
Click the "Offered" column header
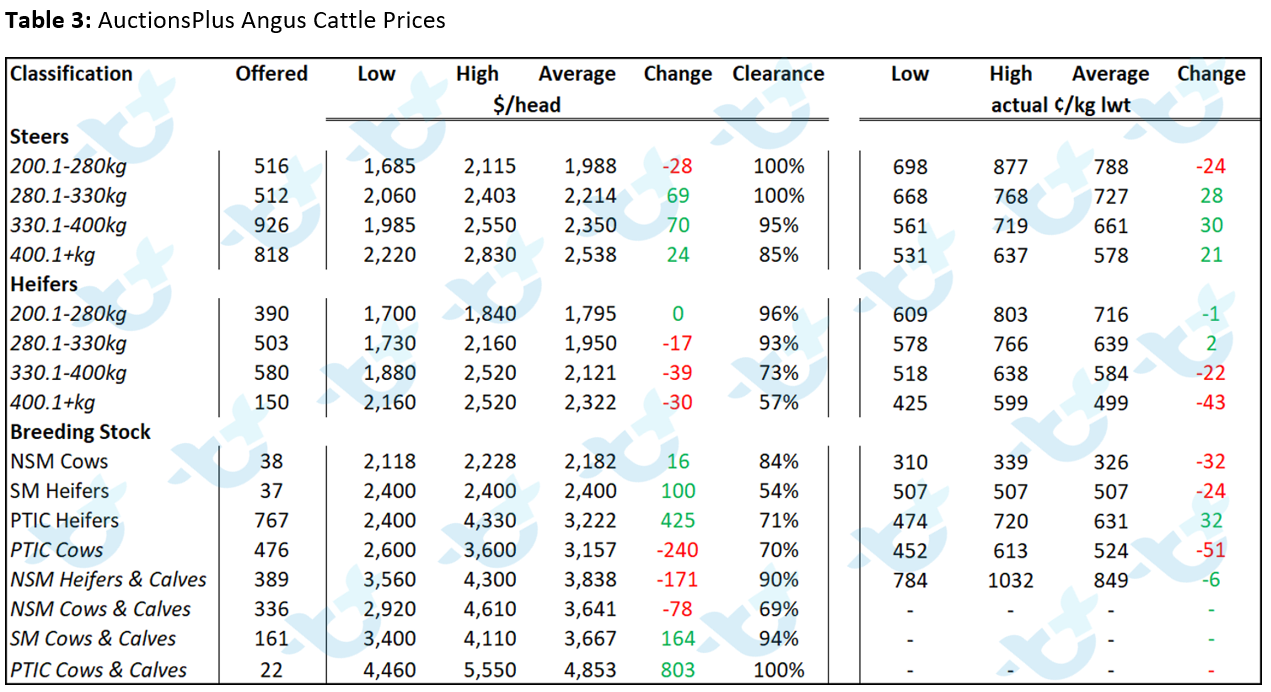[271, 74]
